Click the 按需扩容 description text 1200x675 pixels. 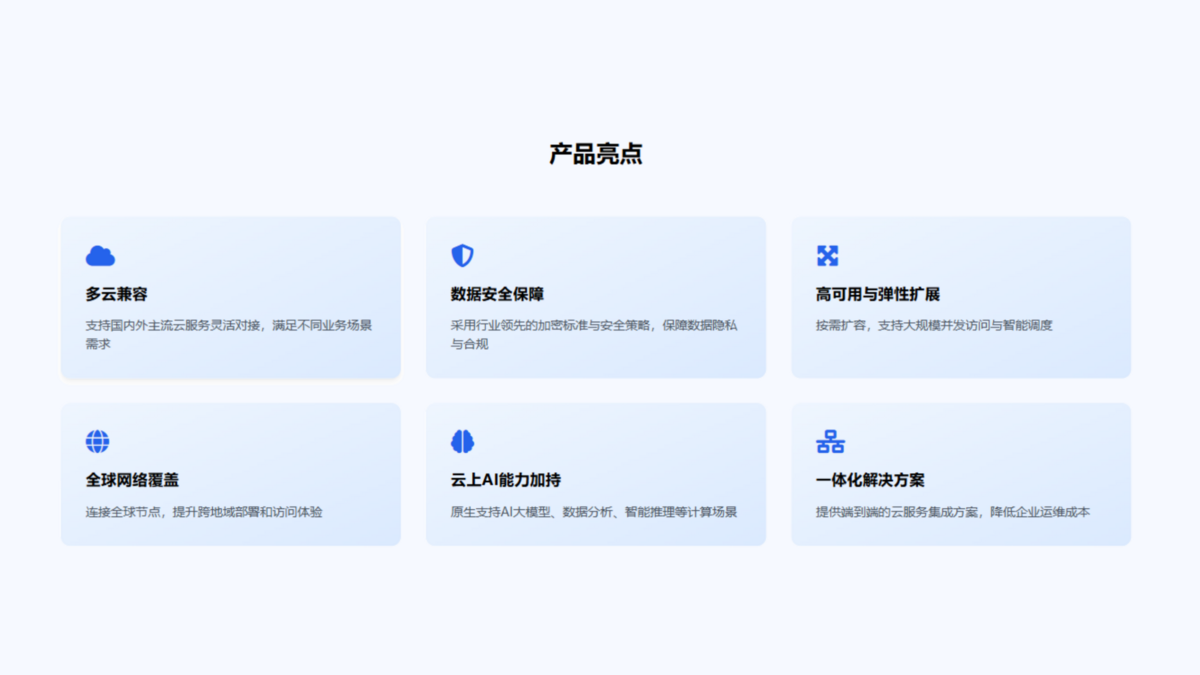point(934,325)
